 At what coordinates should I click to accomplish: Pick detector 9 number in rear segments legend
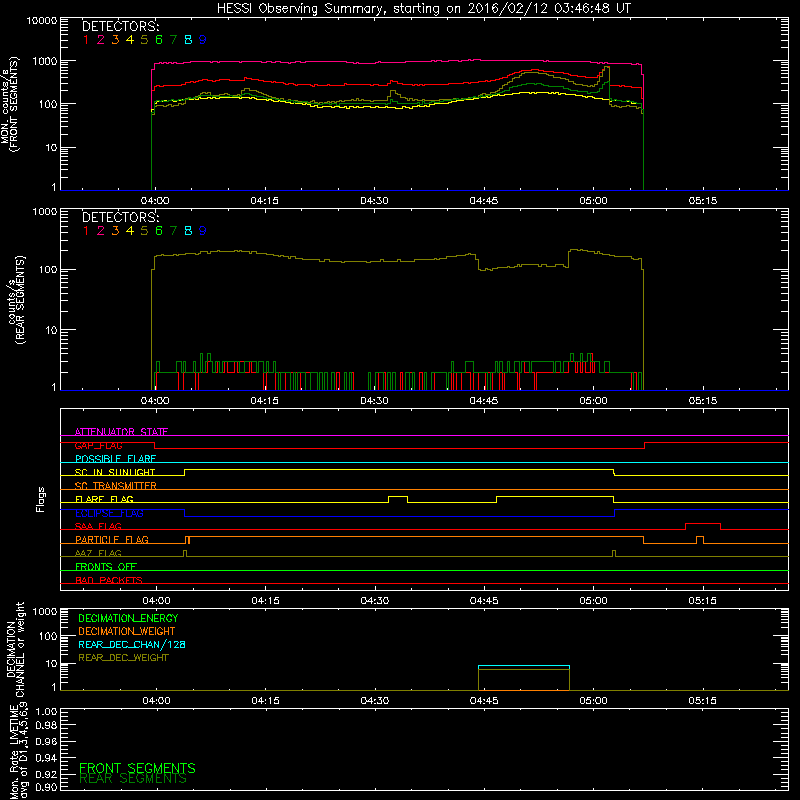click(x=203, y=231)
